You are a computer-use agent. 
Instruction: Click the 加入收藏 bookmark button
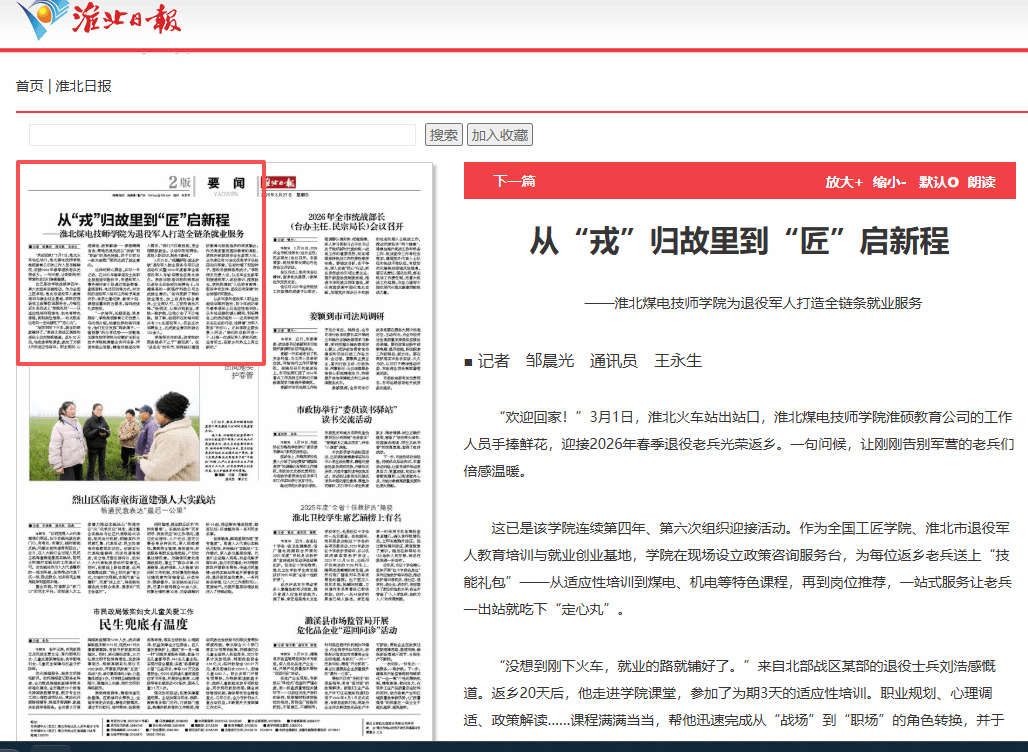coord(499,135)
